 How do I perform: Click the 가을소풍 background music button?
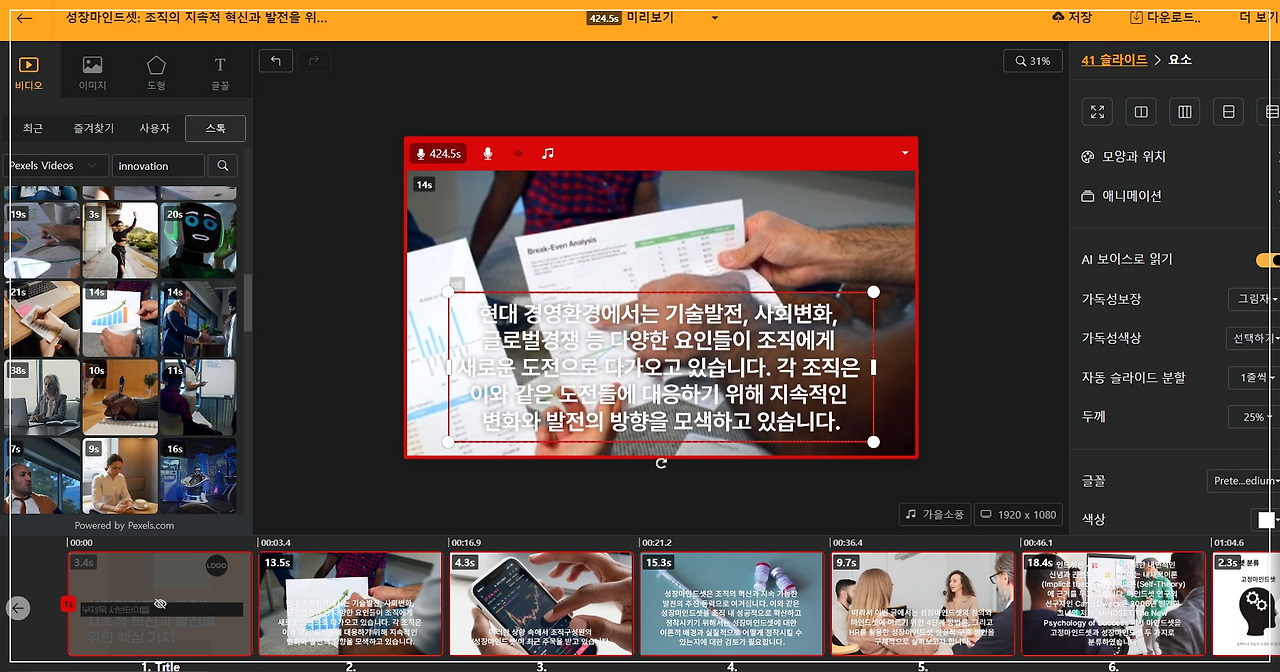coord(934,514)
